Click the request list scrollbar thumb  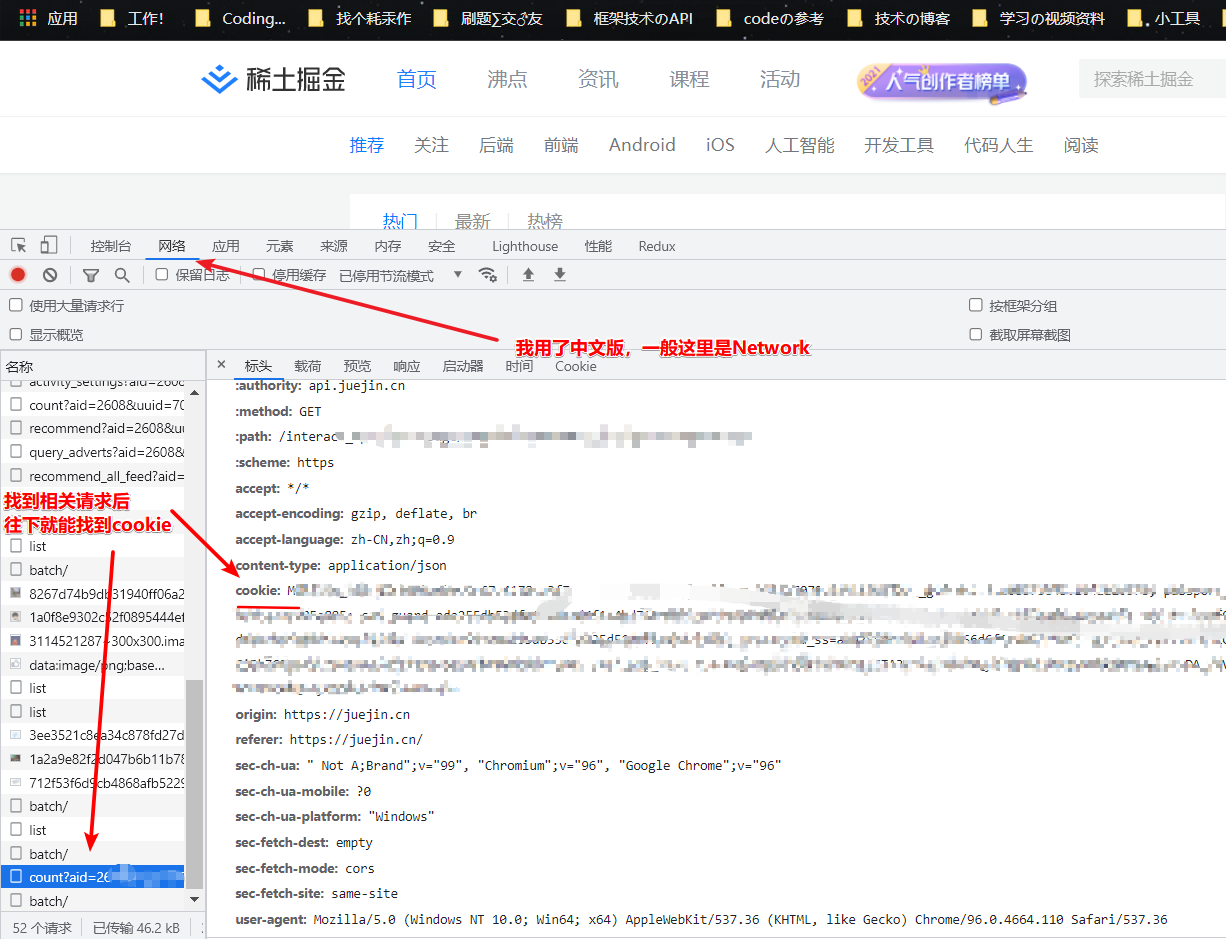(x=194, y=783)
